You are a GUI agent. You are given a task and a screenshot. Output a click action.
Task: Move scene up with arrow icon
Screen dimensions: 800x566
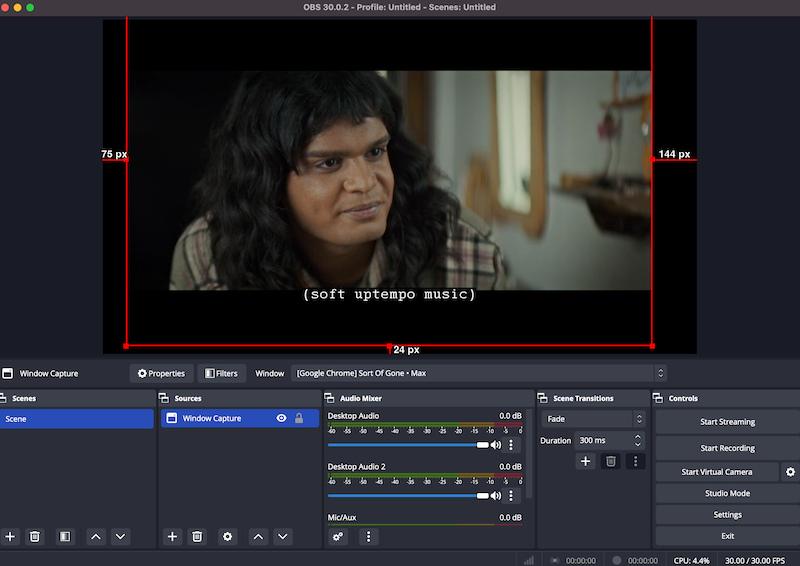pyautogui.click(x=95, y=536)
